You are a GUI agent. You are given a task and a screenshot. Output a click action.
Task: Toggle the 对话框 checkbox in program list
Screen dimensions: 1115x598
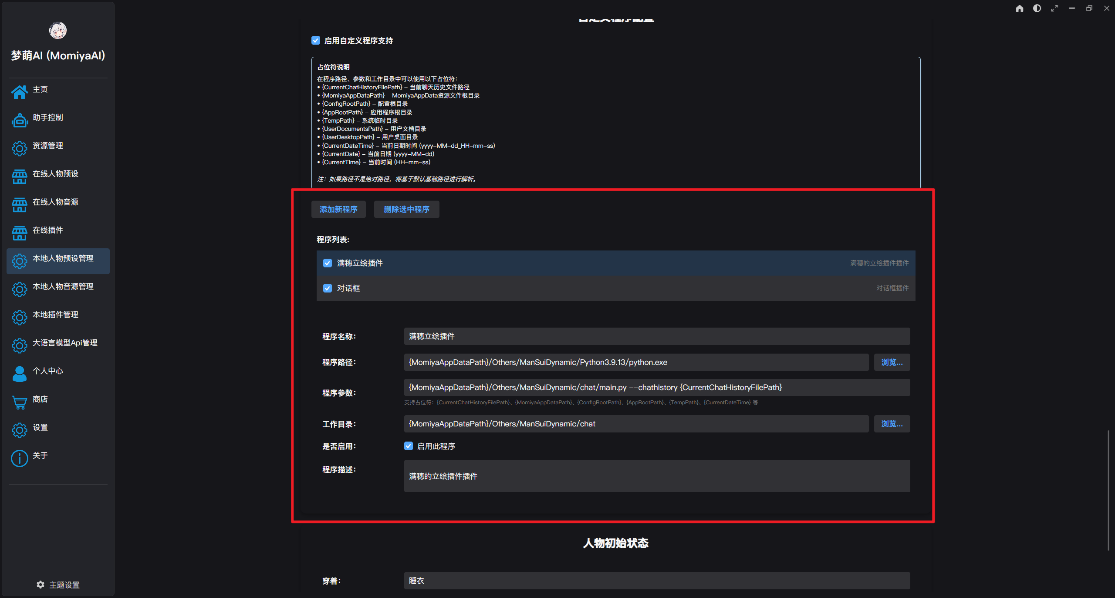326,287
